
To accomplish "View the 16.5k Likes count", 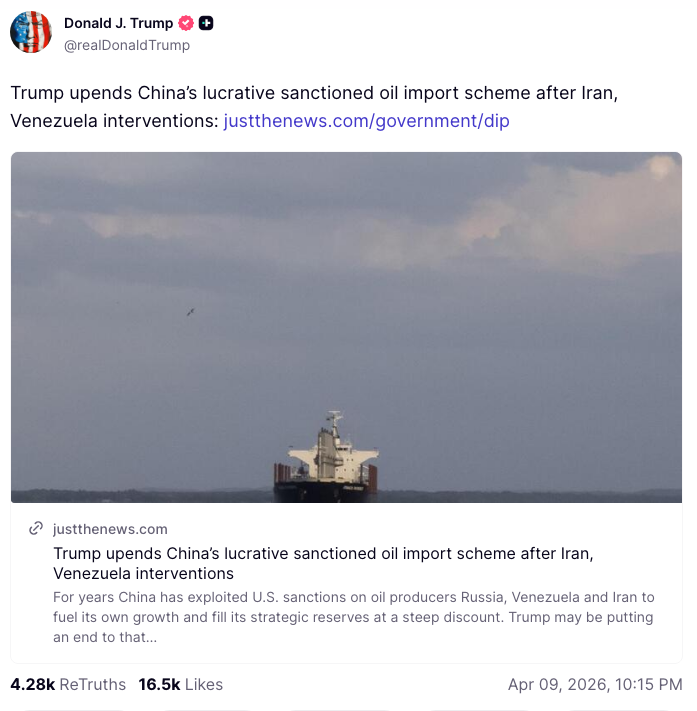I will tap(159, 684).
